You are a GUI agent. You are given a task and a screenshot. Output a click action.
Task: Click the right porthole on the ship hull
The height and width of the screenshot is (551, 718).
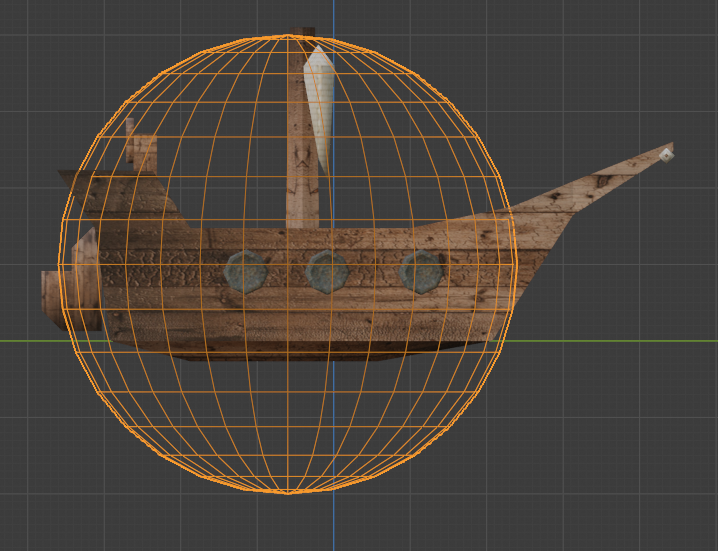pos(421,271)
